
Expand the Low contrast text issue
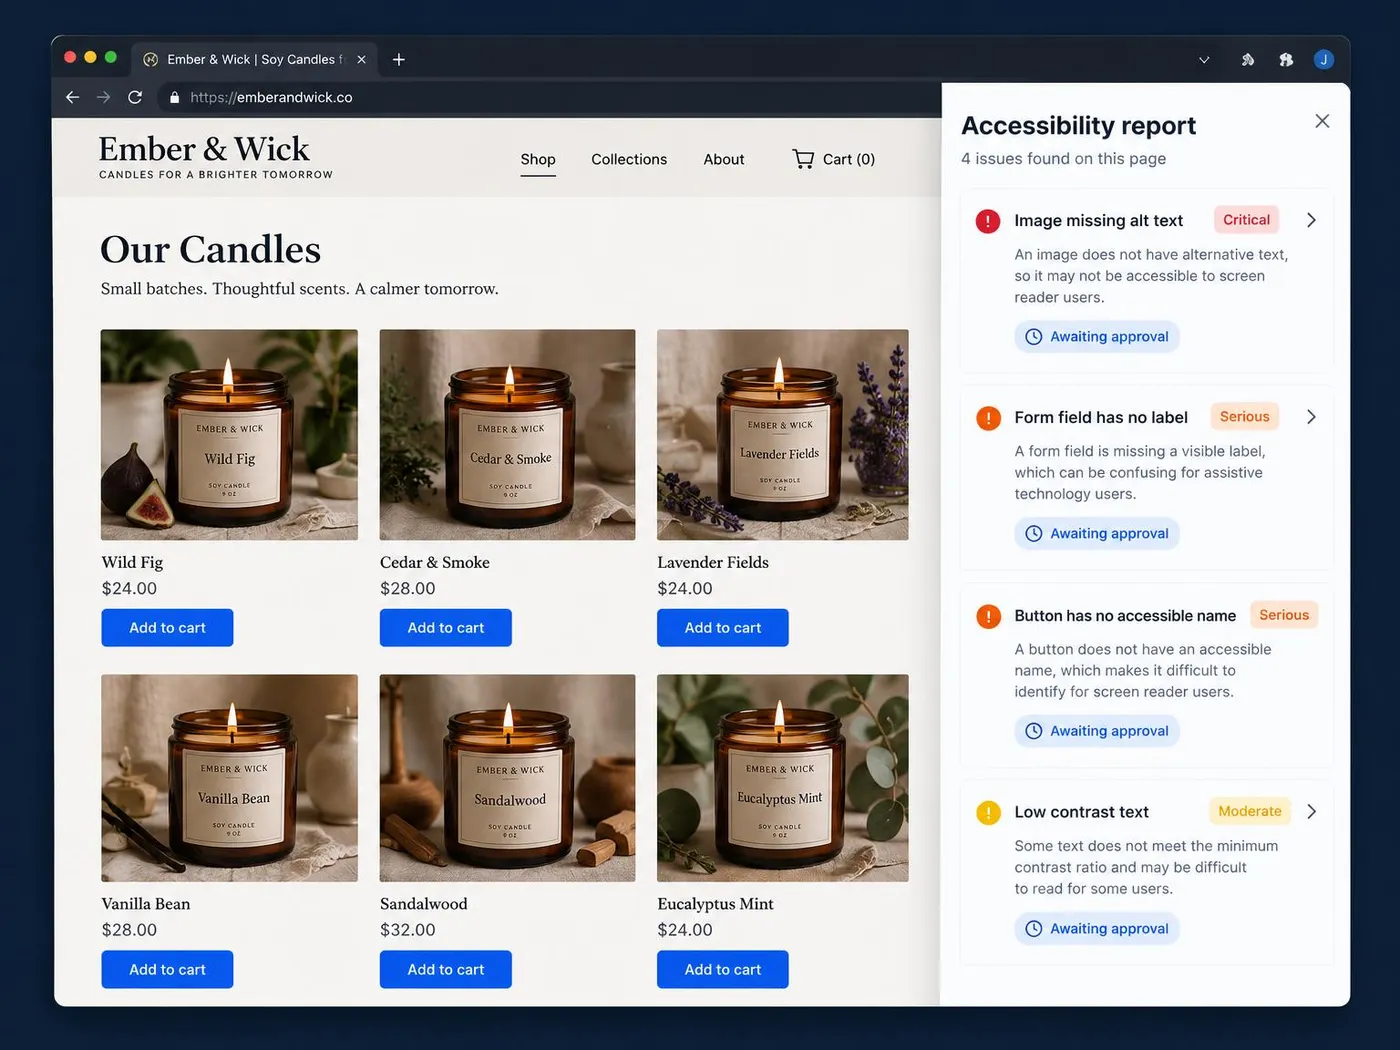pyautogui.click(x=1311, y=812)
